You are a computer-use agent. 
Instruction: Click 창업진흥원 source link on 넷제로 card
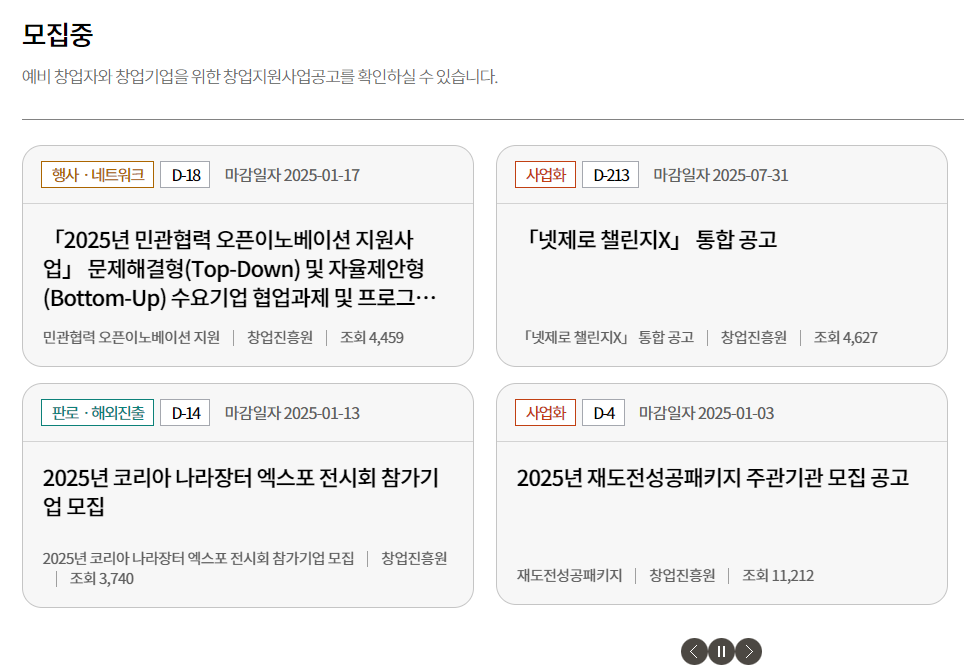coord(752,337)
